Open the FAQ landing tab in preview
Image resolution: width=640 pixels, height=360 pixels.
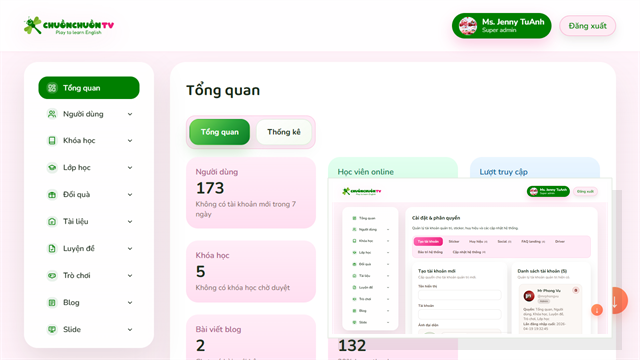tap(533, 241)
